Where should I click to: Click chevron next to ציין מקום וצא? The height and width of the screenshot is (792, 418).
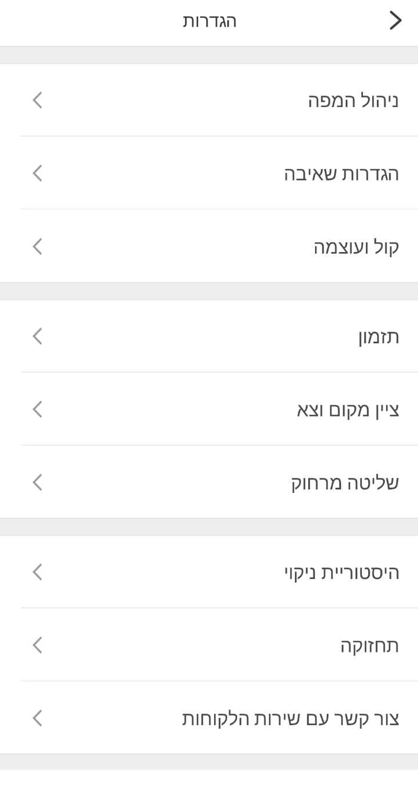click(x=37, y=409)
